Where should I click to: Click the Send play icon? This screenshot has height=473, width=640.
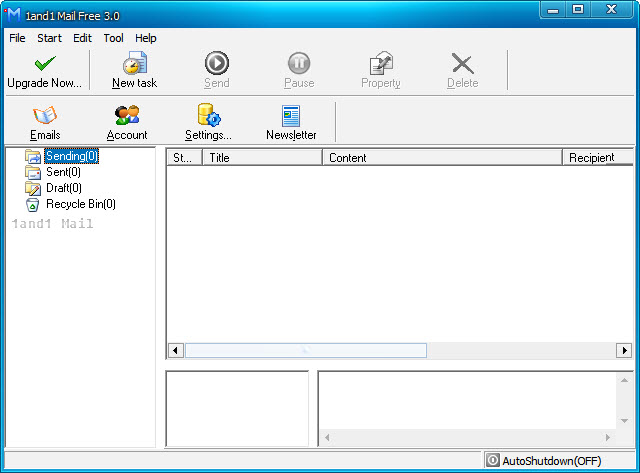point(217,63)
